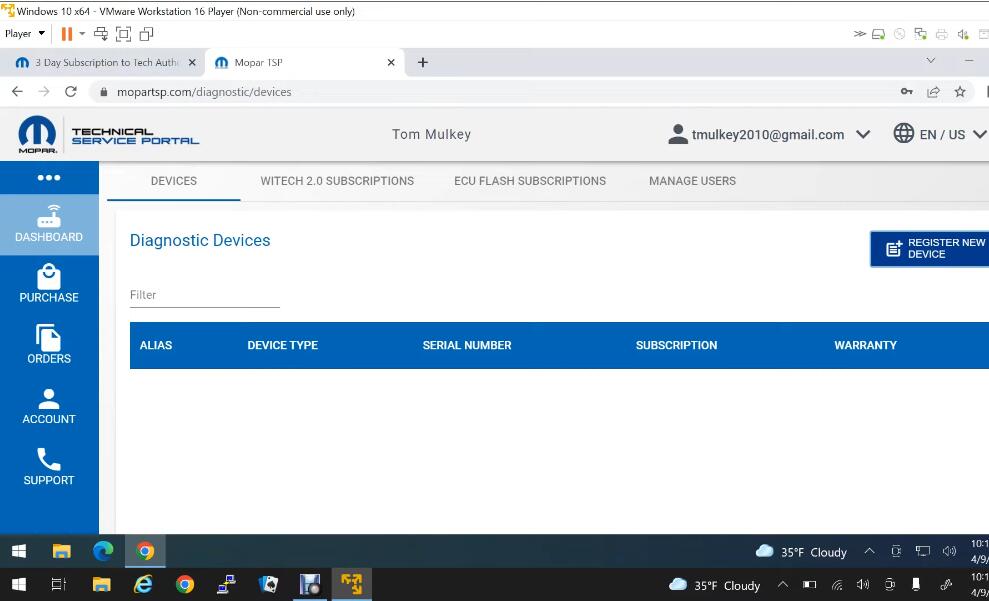Screen dimensions: 989x601
Task: Open File Explorer on the VM guest taskbar
Action: coord(61,551)
